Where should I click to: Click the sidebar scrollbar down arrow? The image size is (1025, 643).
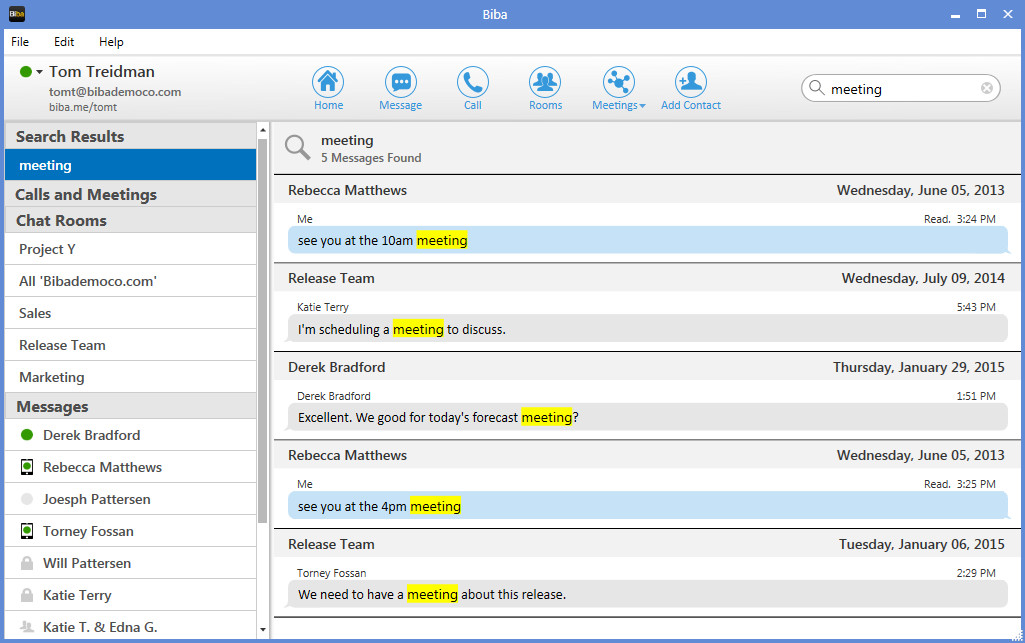tap(263, 630)
